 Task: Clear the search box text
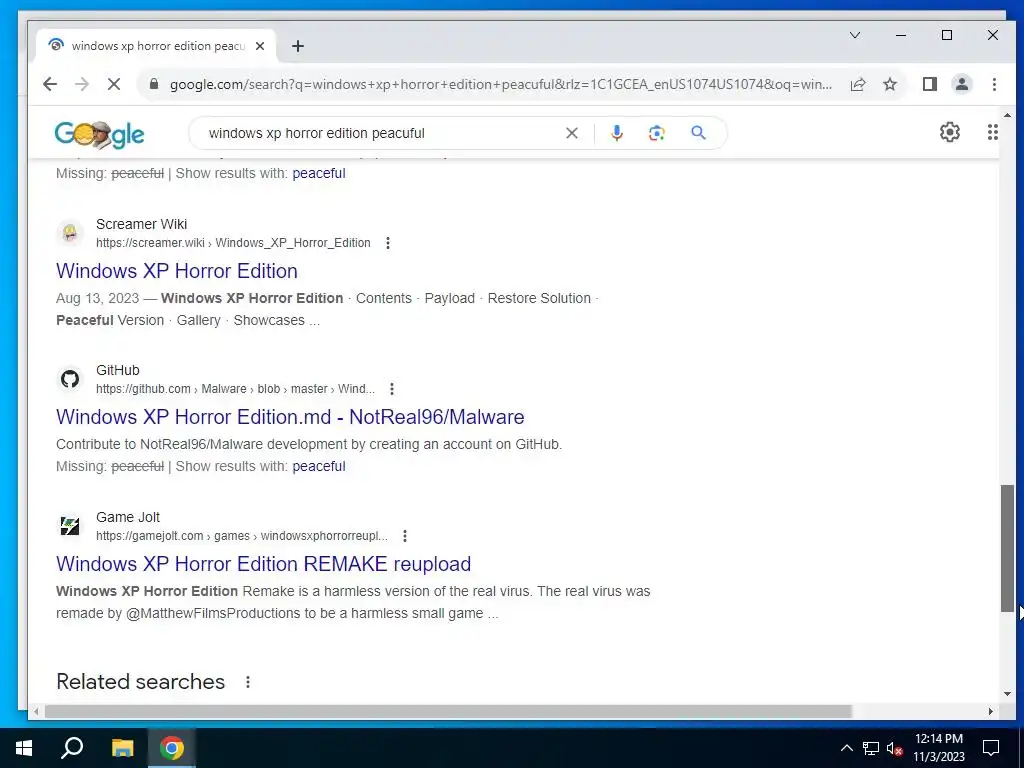(571, 133)
